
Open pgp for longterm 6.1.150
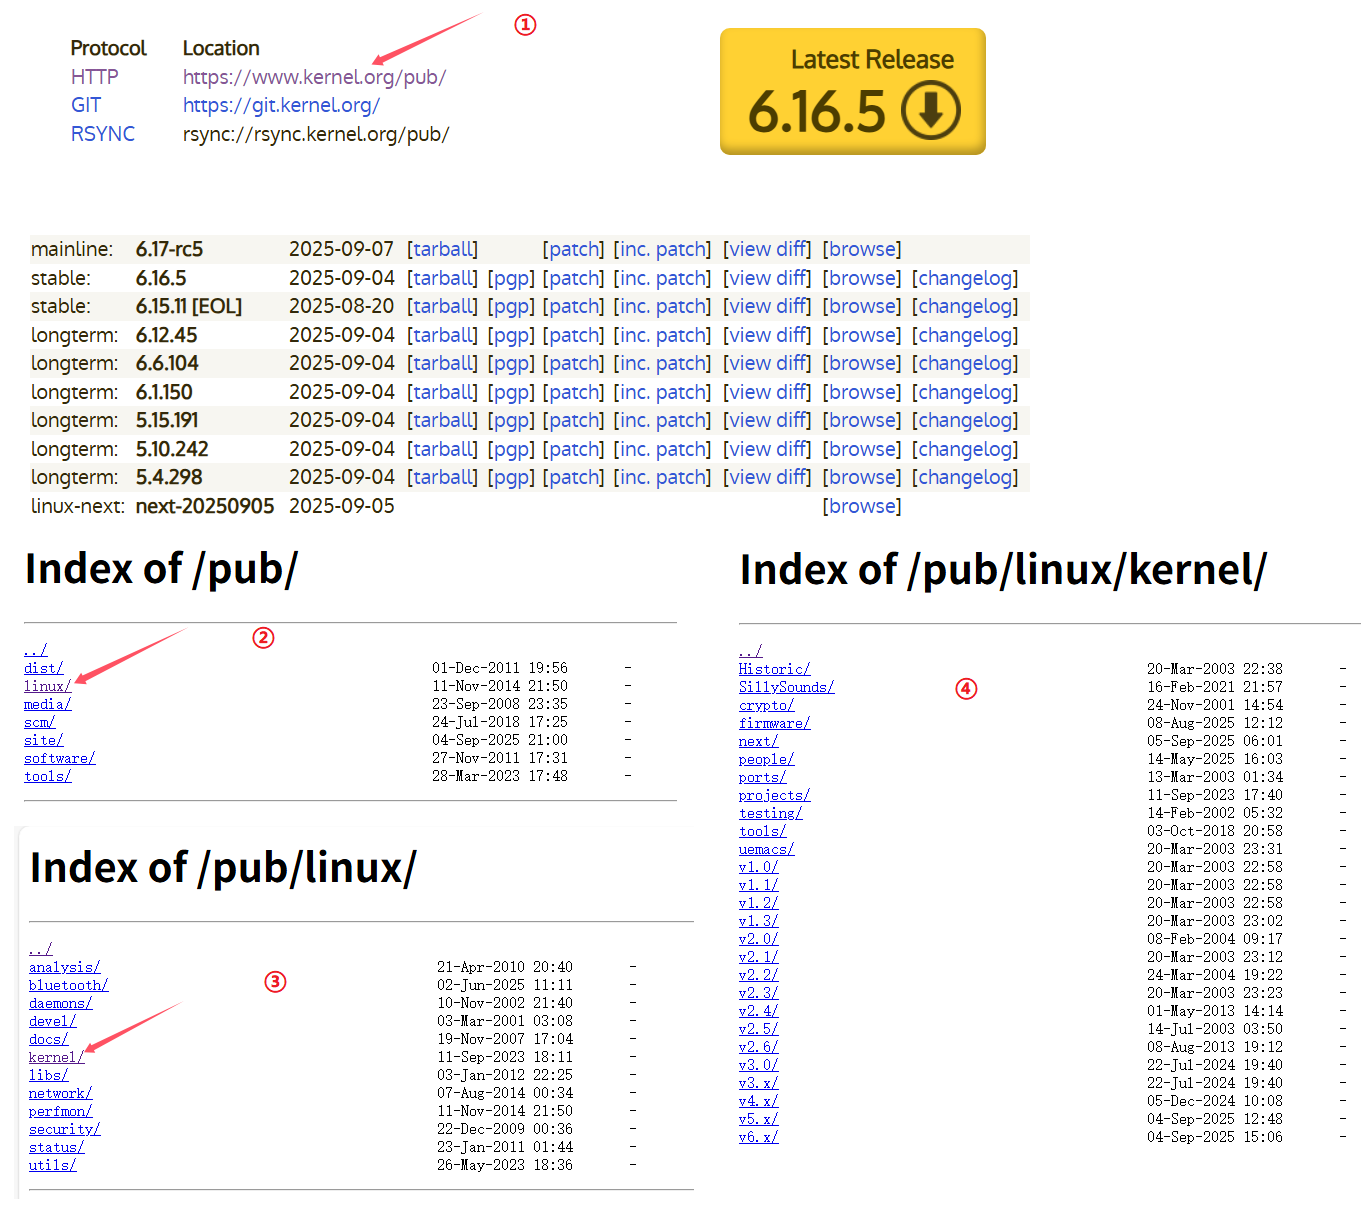click(511, 392)
